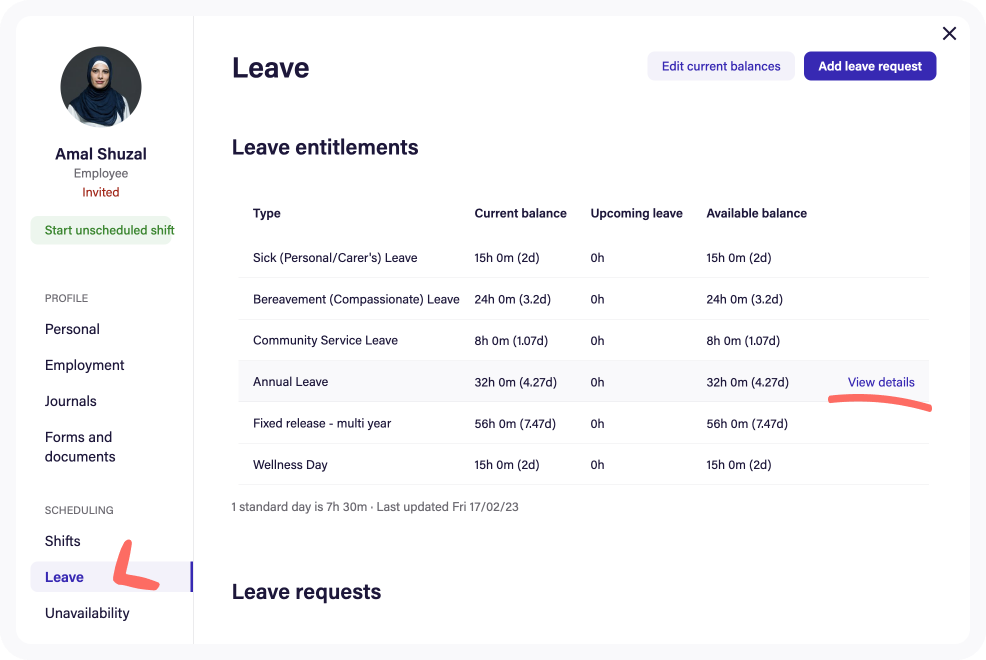Image resolution: width=986 pixels, height=660 pixels.
Task: Open View details for Annual Leave
Action: coord(880,382)
